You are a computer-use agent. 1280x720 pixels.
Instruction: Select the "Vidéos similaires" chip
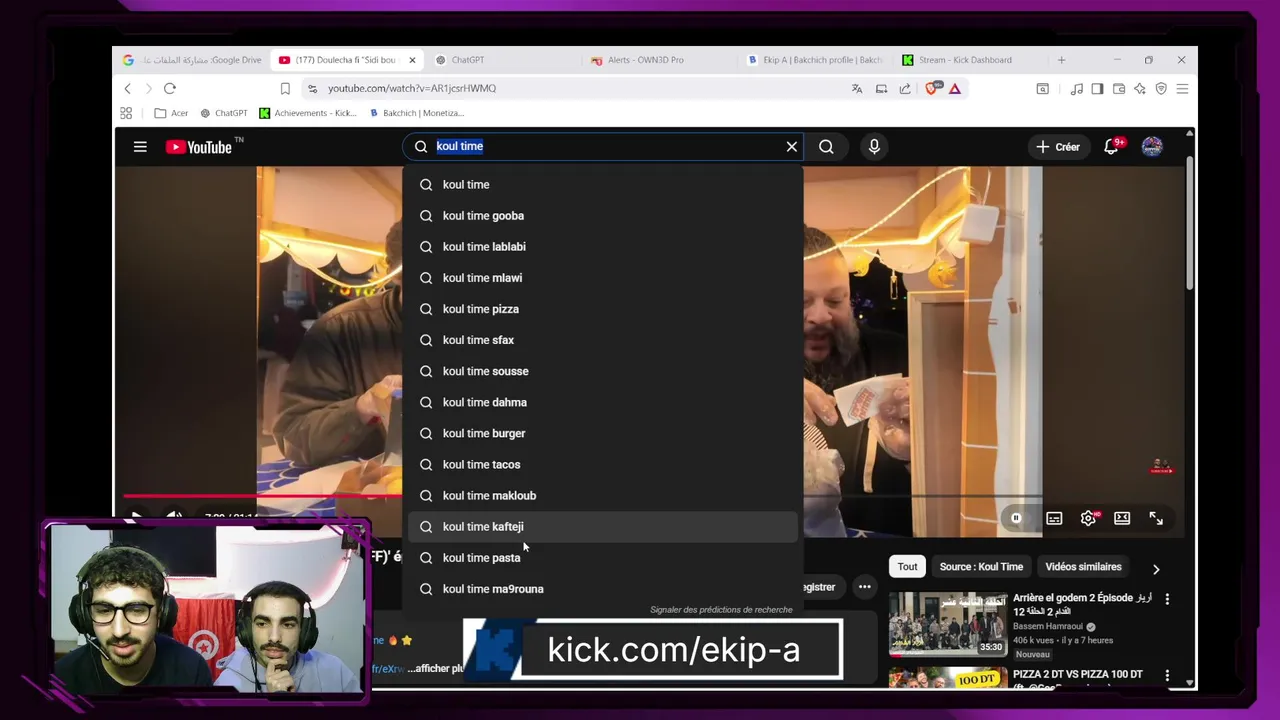tap(1083, 567)
